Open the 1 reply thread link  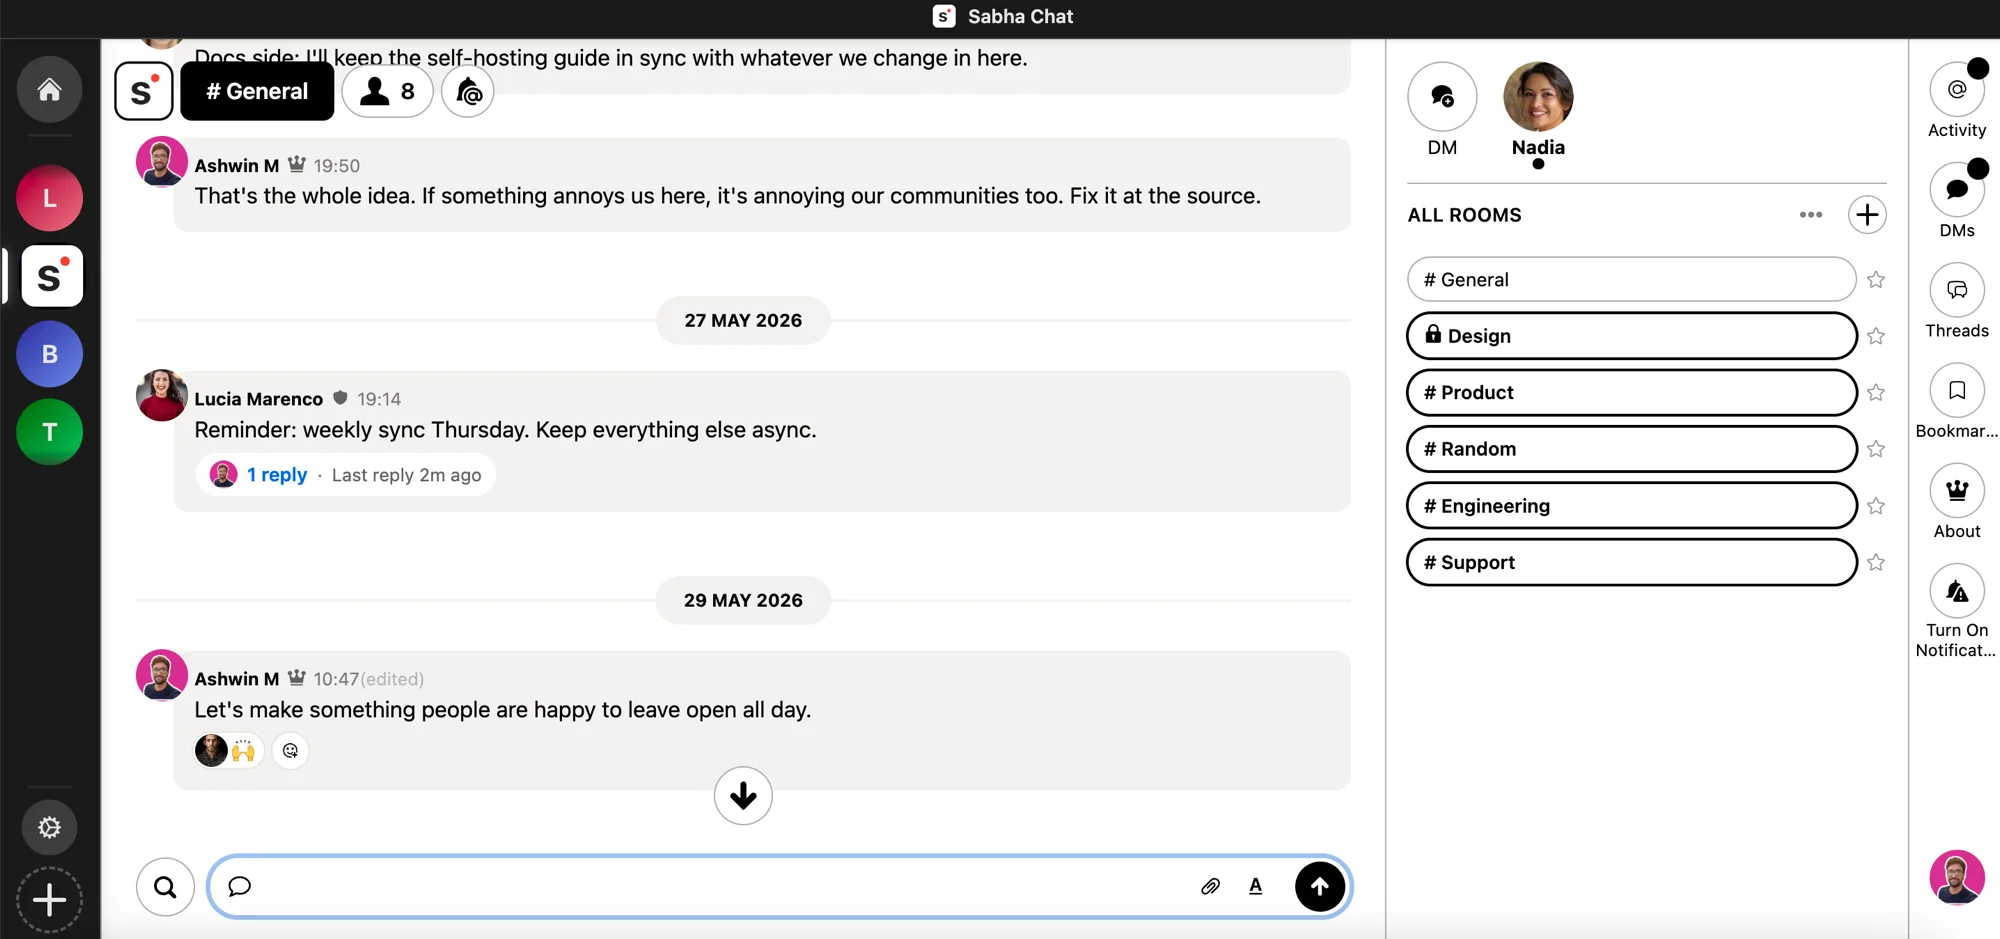coord(277,475)
